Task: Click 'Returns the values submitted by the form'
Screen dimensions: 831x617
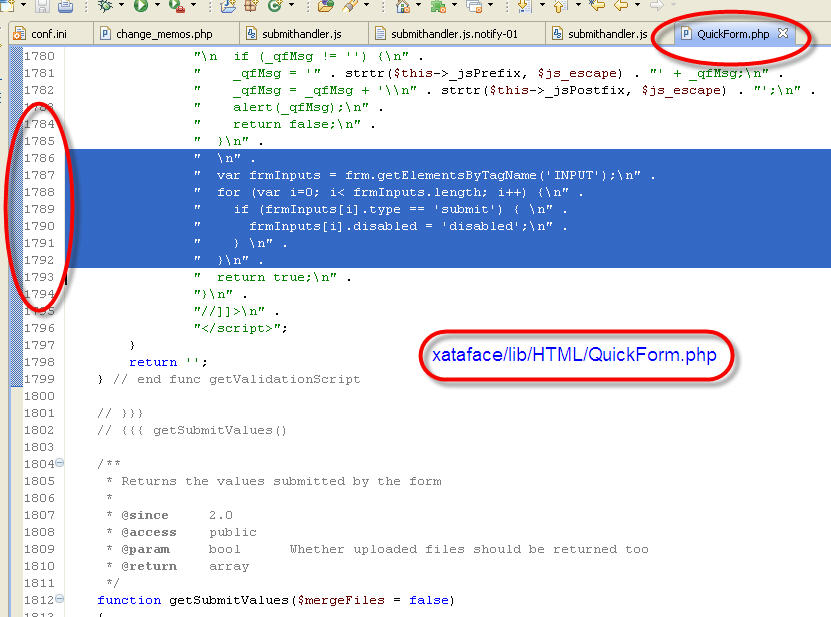Action: coord(281,481)
